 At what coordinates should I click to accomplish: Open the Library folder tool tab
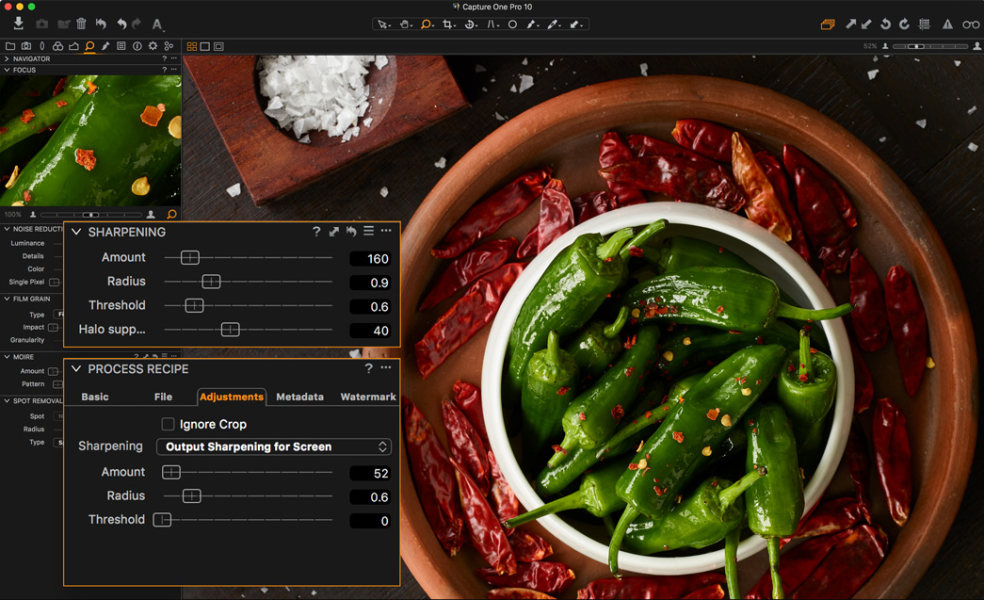10,46
